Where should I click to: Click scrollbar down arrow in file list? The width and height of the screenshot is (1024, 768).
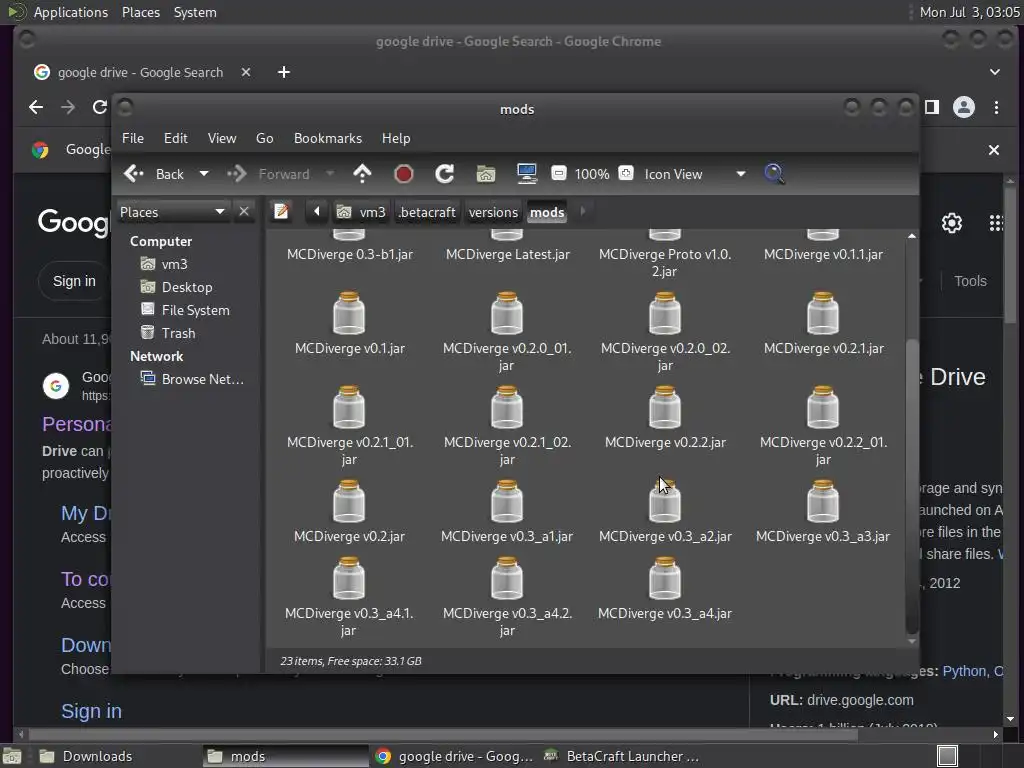912,641
